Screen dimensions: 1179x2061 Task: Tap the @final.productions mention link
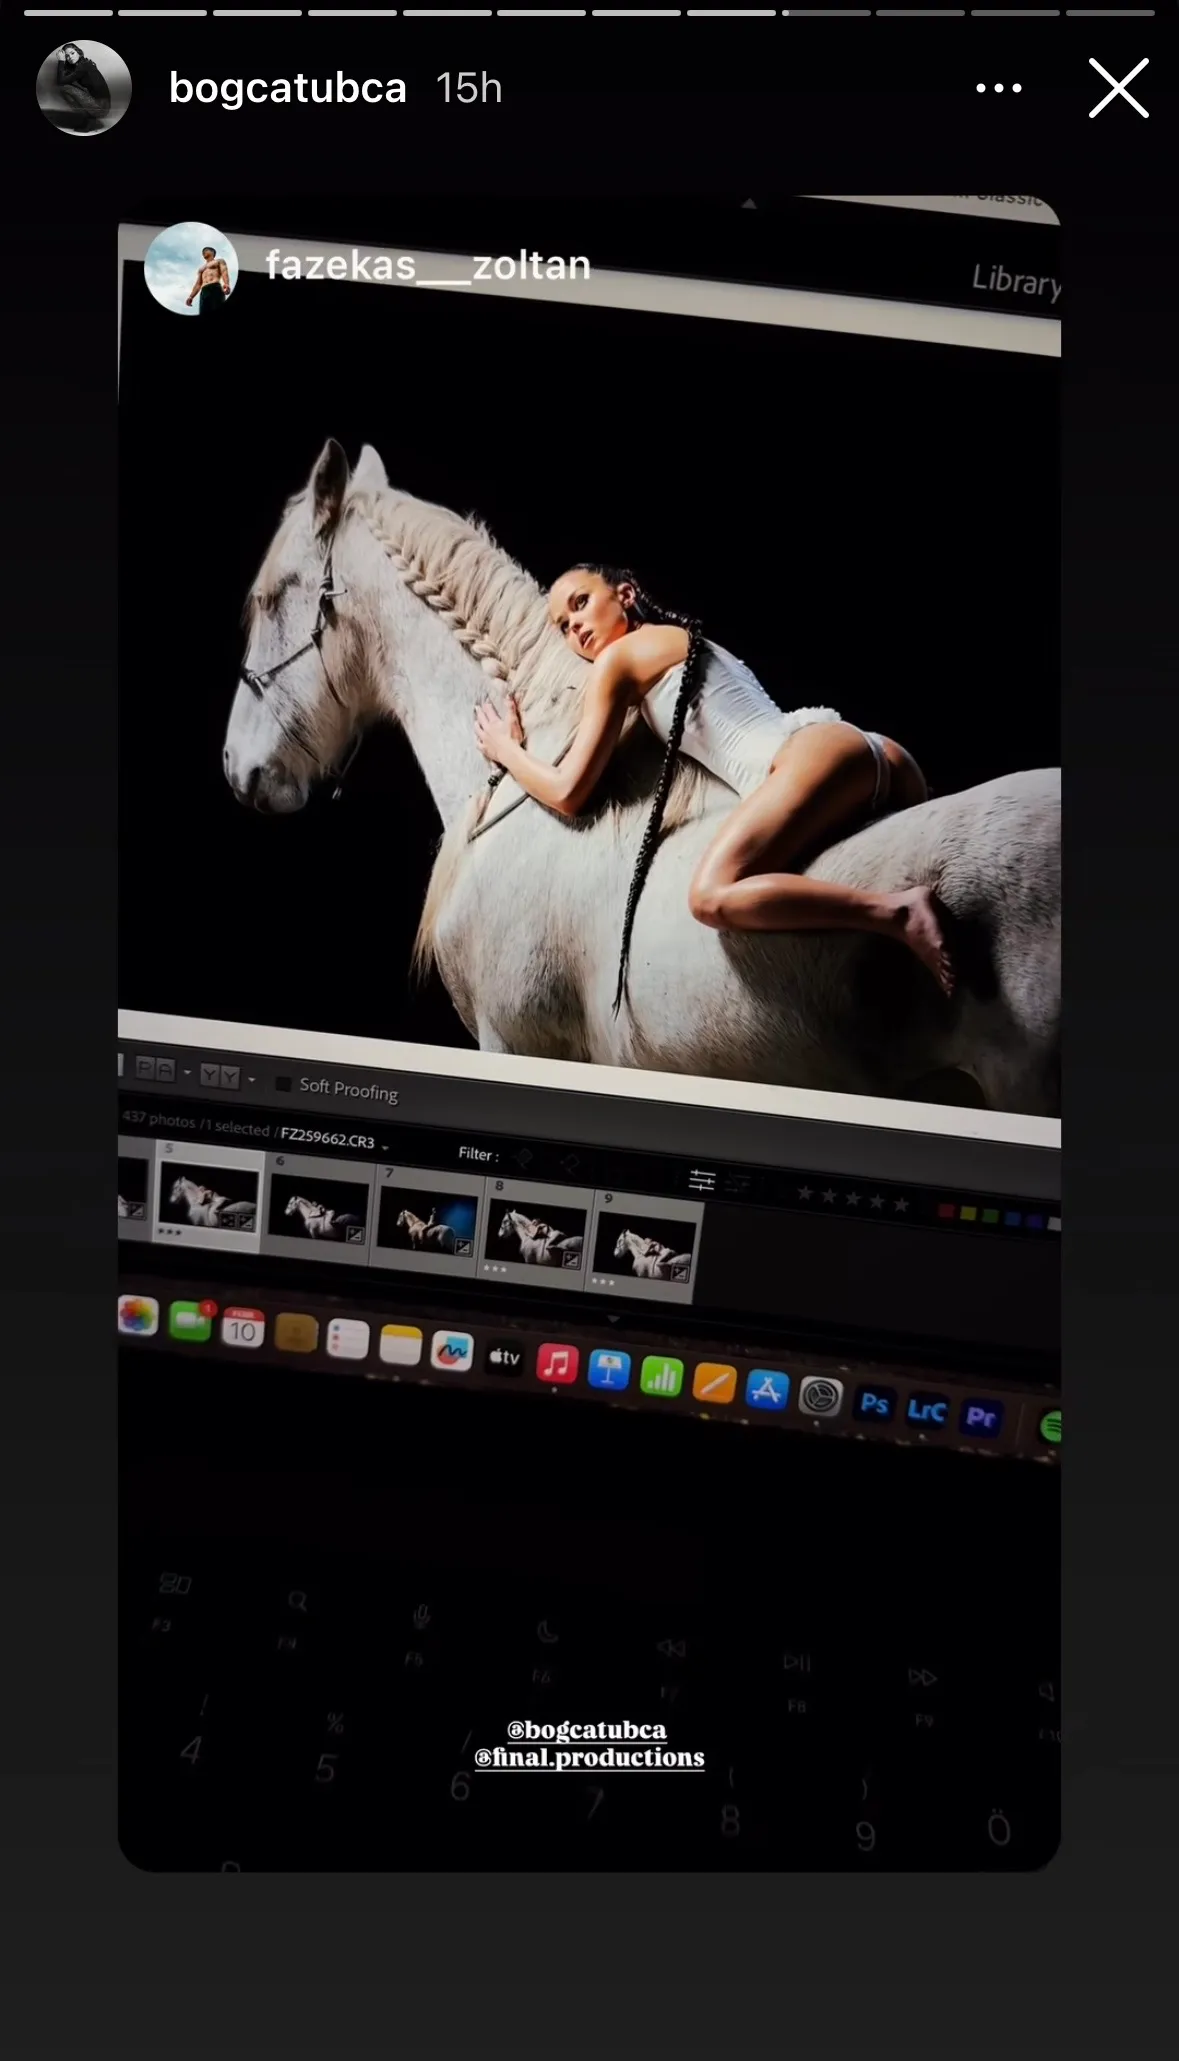589,1757
